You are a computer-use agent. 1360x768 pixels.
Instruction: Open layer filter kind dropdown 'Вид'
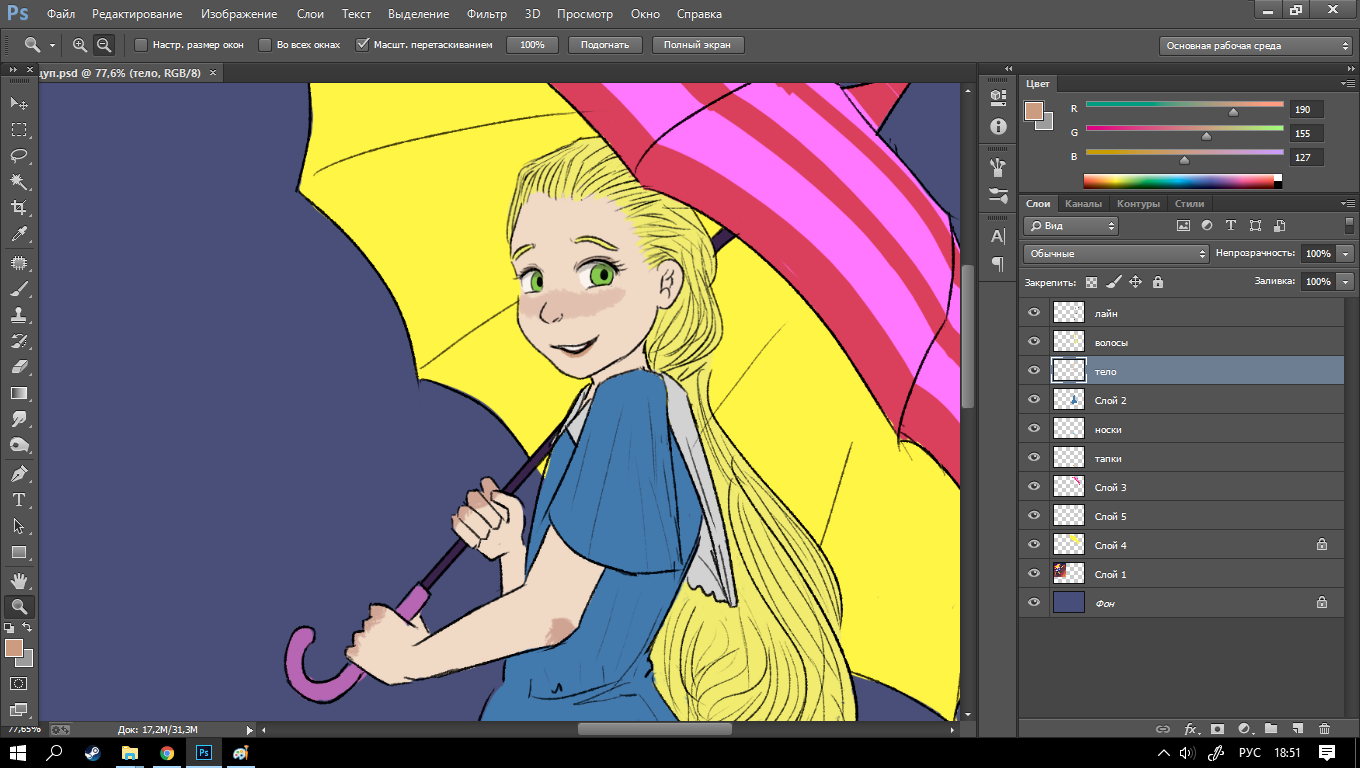(1070, 226)
